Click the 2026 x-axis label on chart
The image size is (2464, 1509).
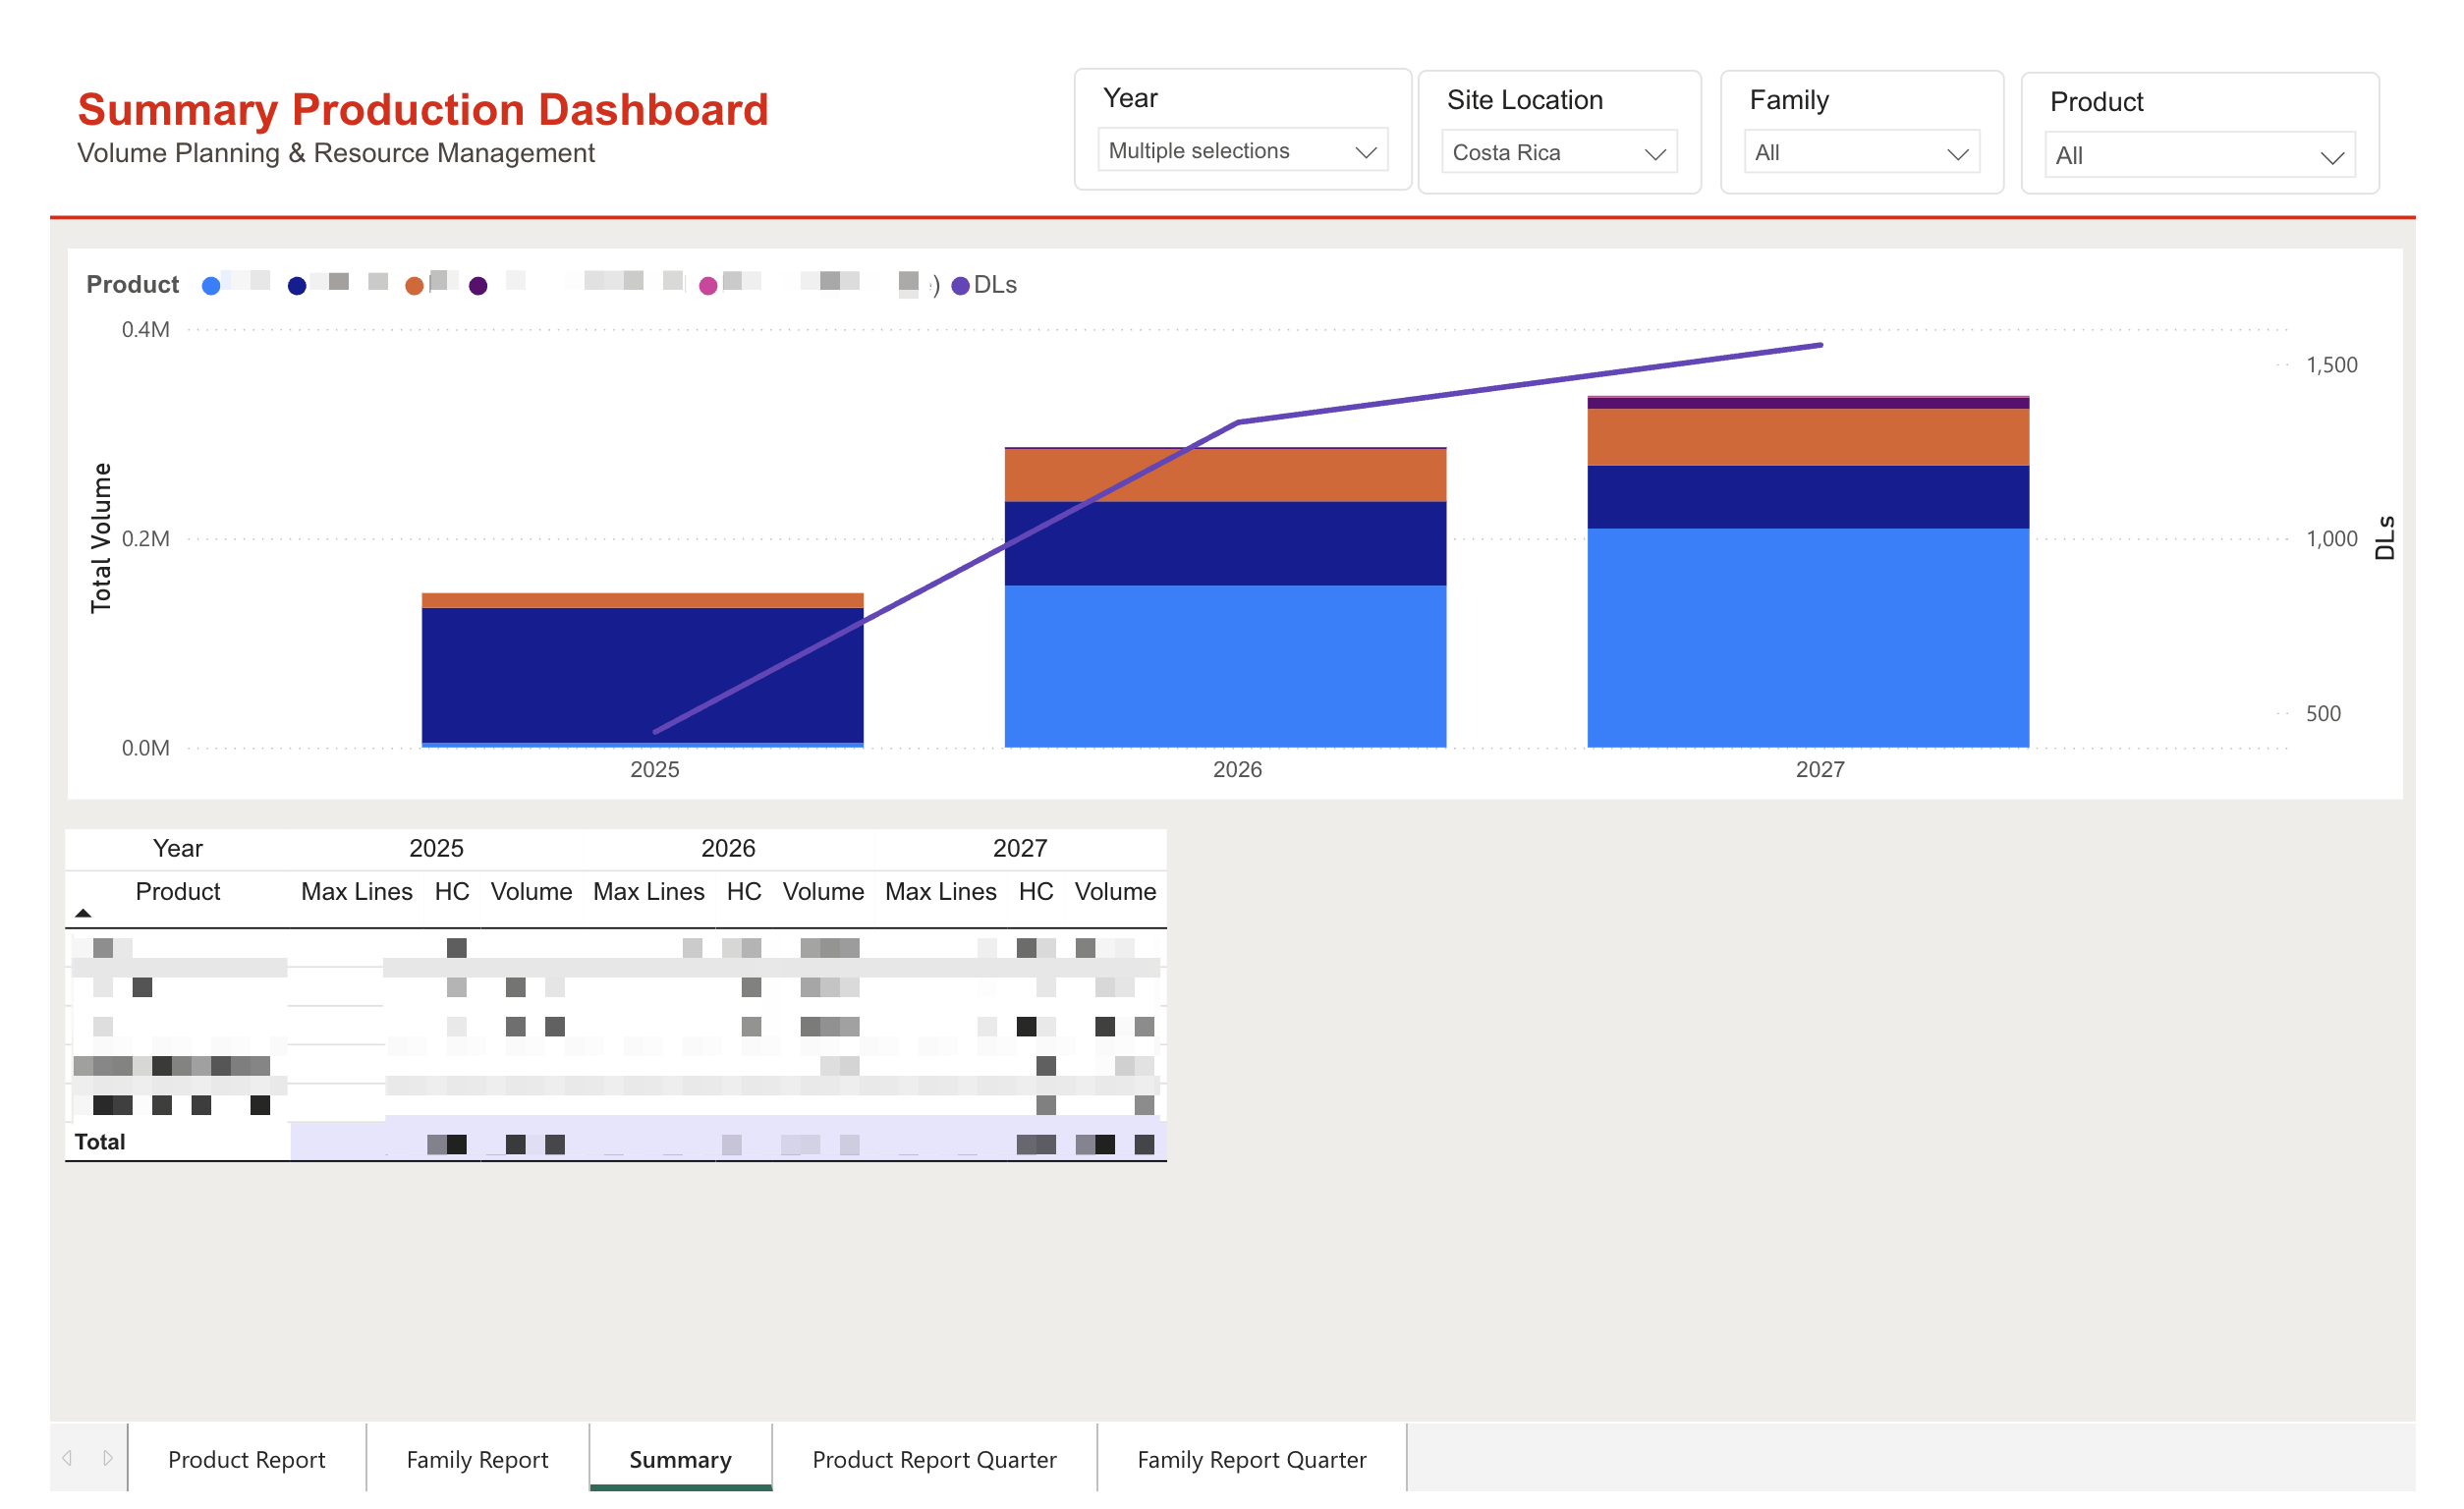click(1237, 769)
